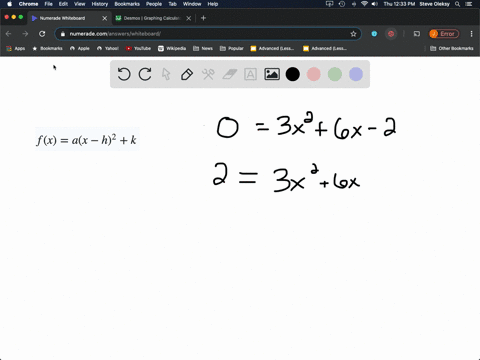The height and width of the screenshot is (360, 480).
Task: Go back with browser back arrow
Action: pos(9,34)
